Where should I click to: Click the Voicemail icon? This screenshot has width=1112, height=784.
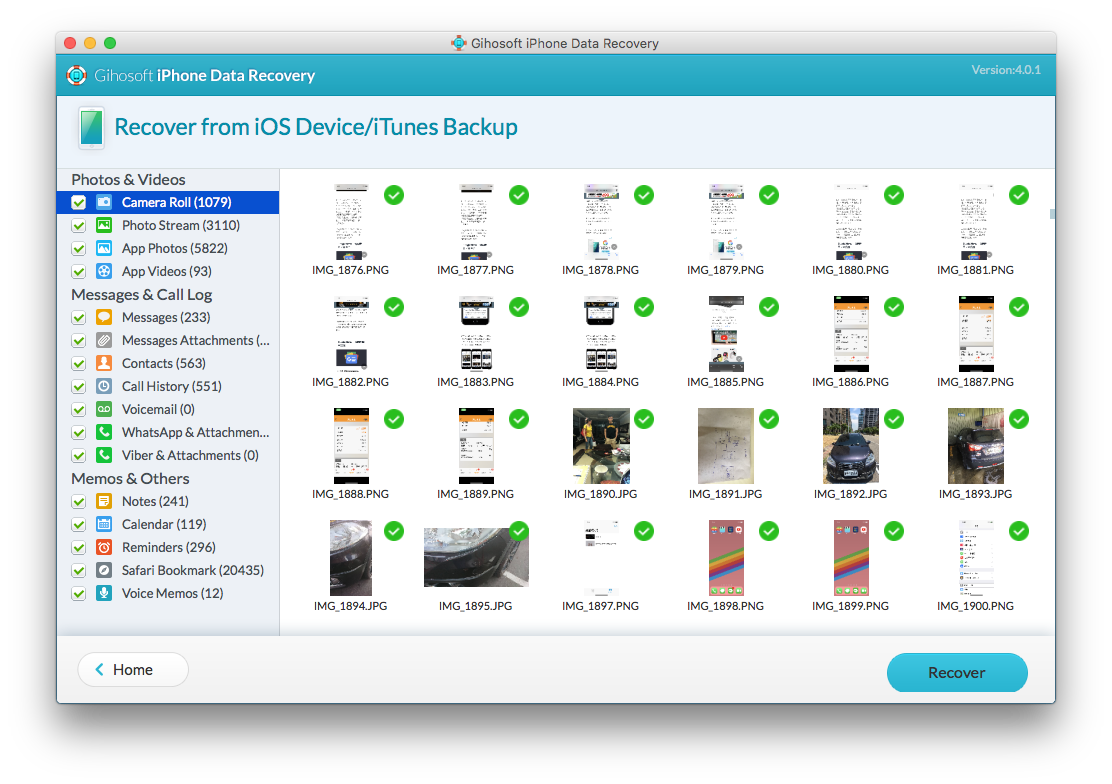(104, 409)
